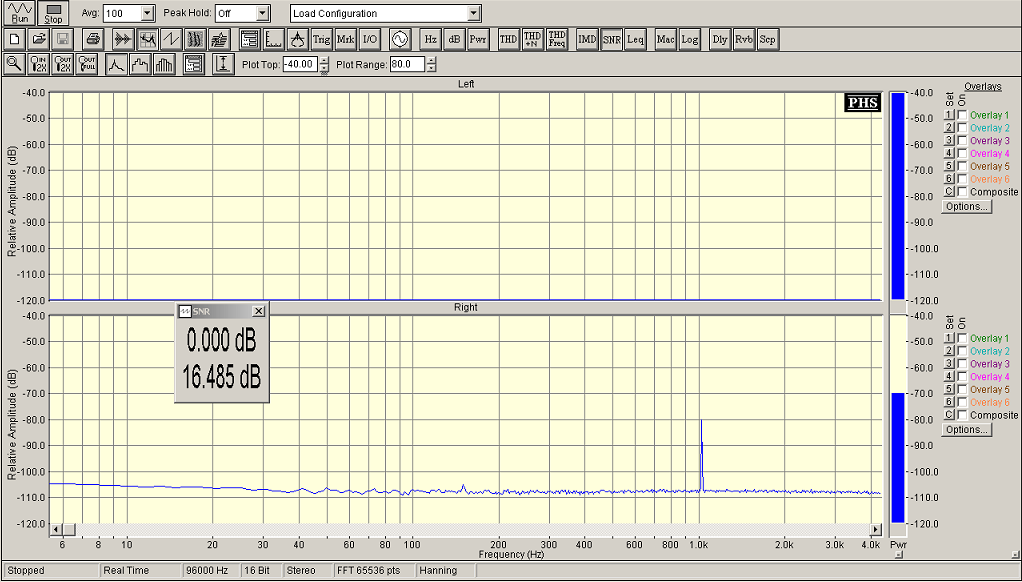The width and height of the screenshot is (1022, 582).
Task: Toggle the SNR toolbar button
Action: pyautogui.click(x=611, y=39)
